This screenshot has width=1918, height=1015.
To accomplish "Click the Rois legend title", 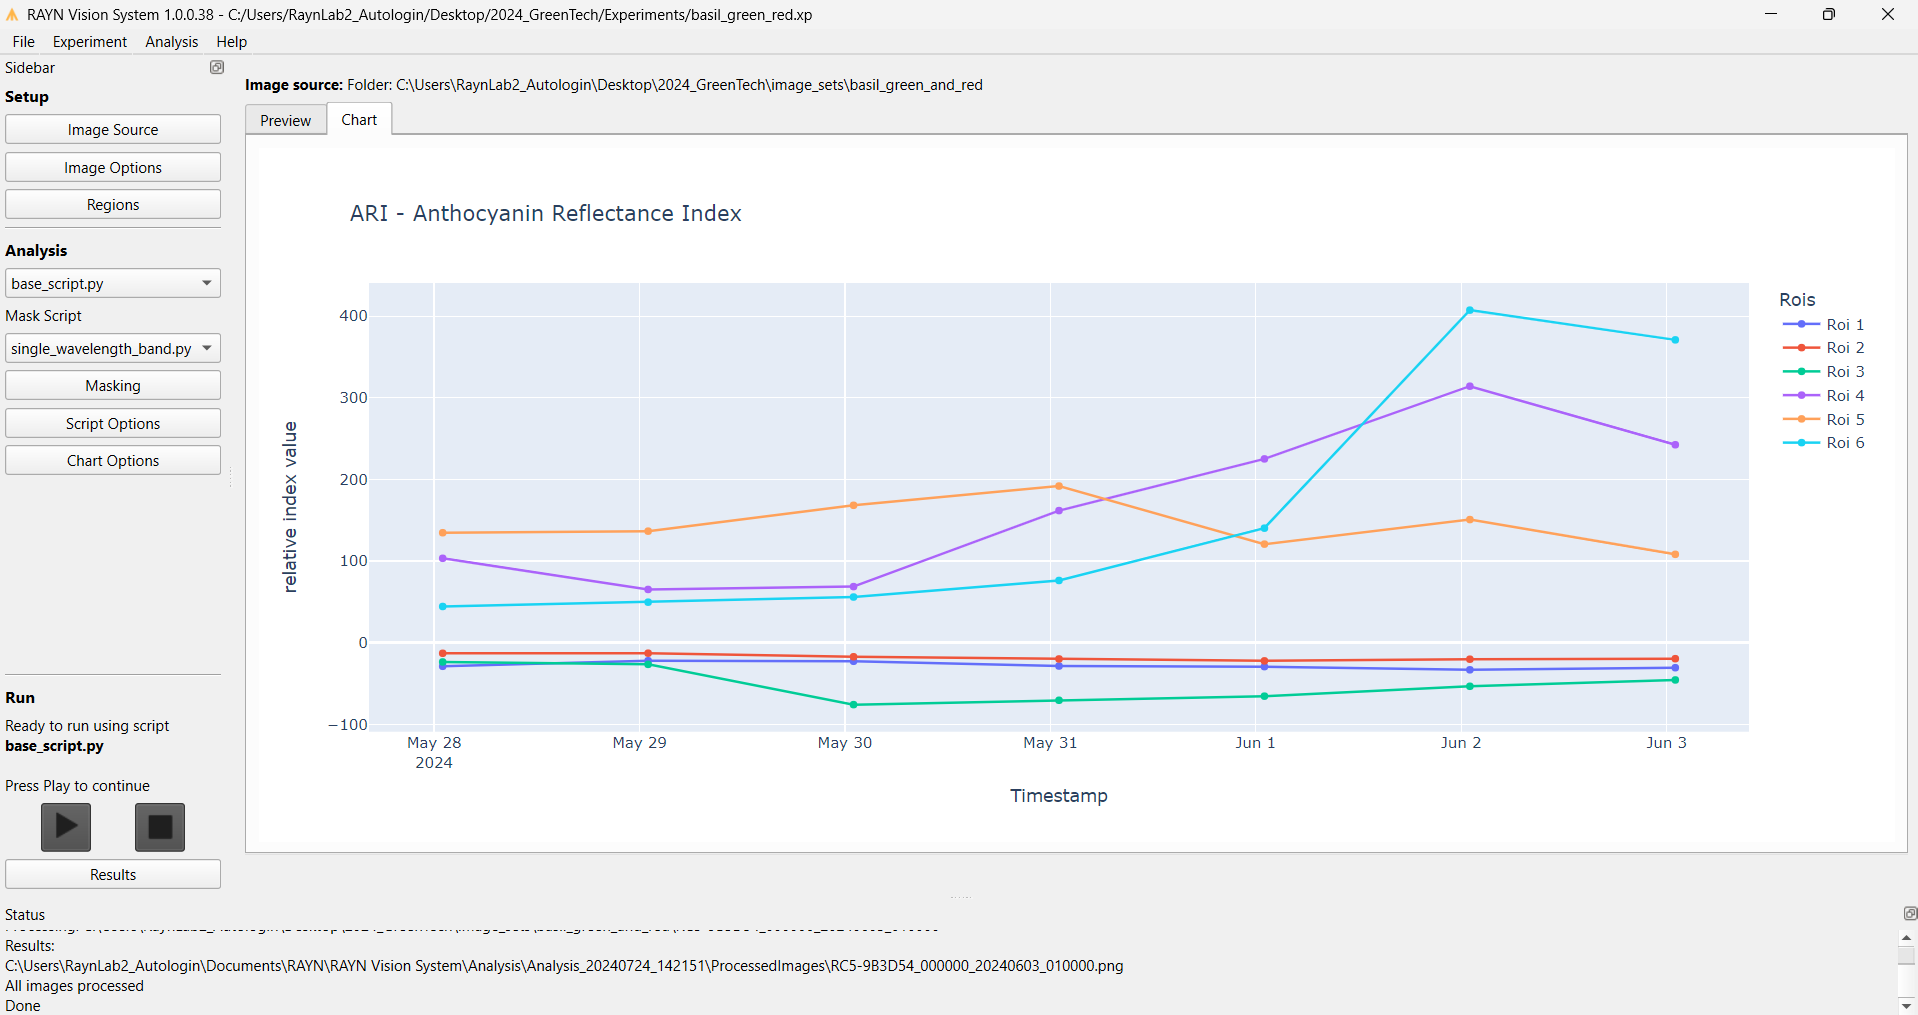I will [1797, 299].
